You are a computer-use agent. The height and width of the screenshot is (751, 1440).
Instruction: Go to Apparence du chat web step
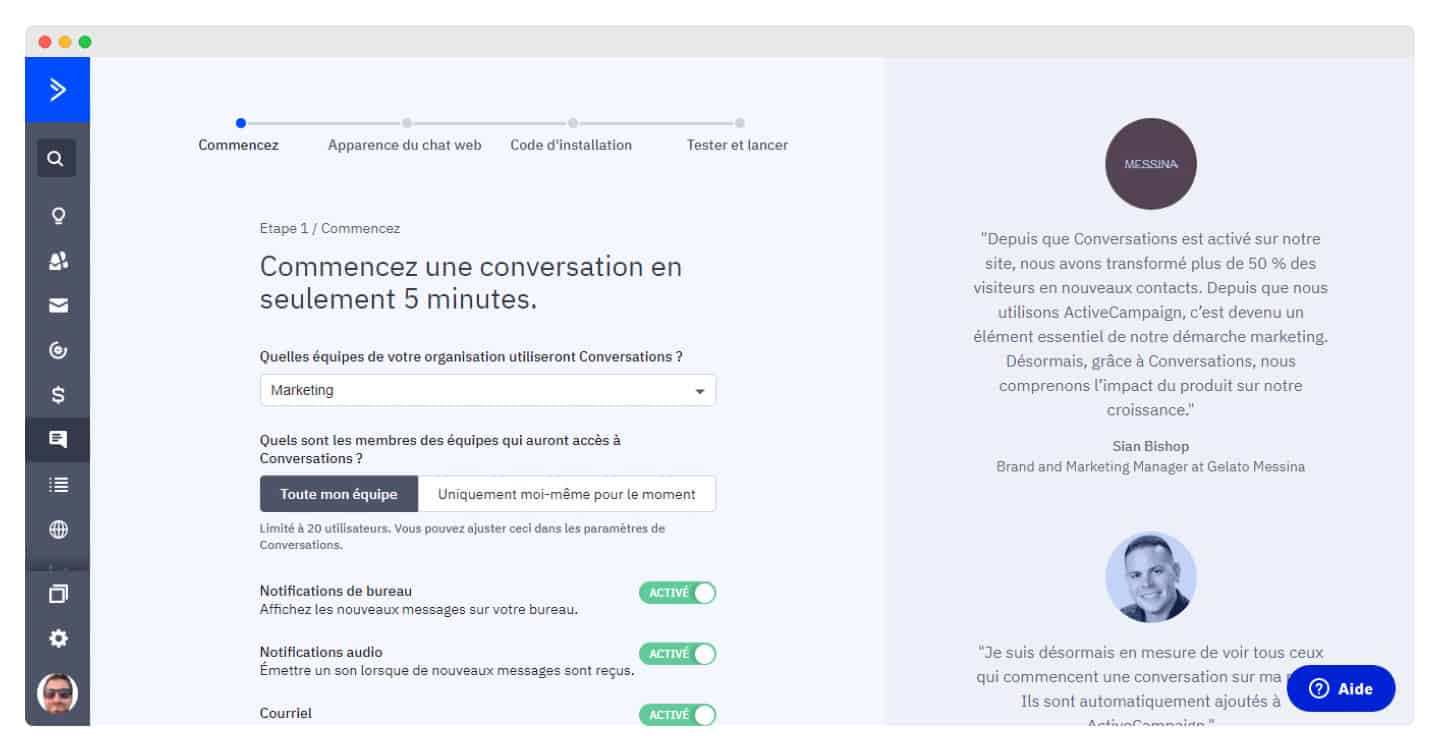[405, 145]
